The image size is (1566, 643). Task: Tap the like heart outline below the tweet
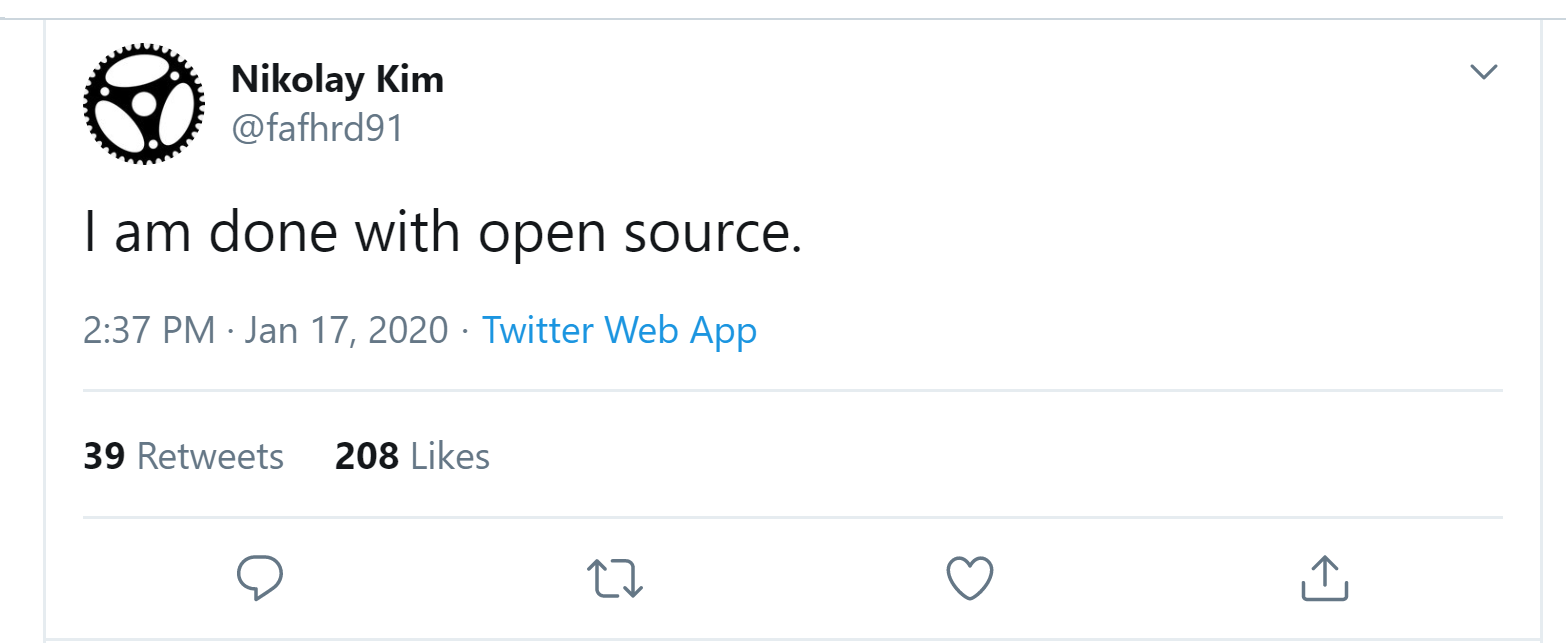[x=969, y=577]
